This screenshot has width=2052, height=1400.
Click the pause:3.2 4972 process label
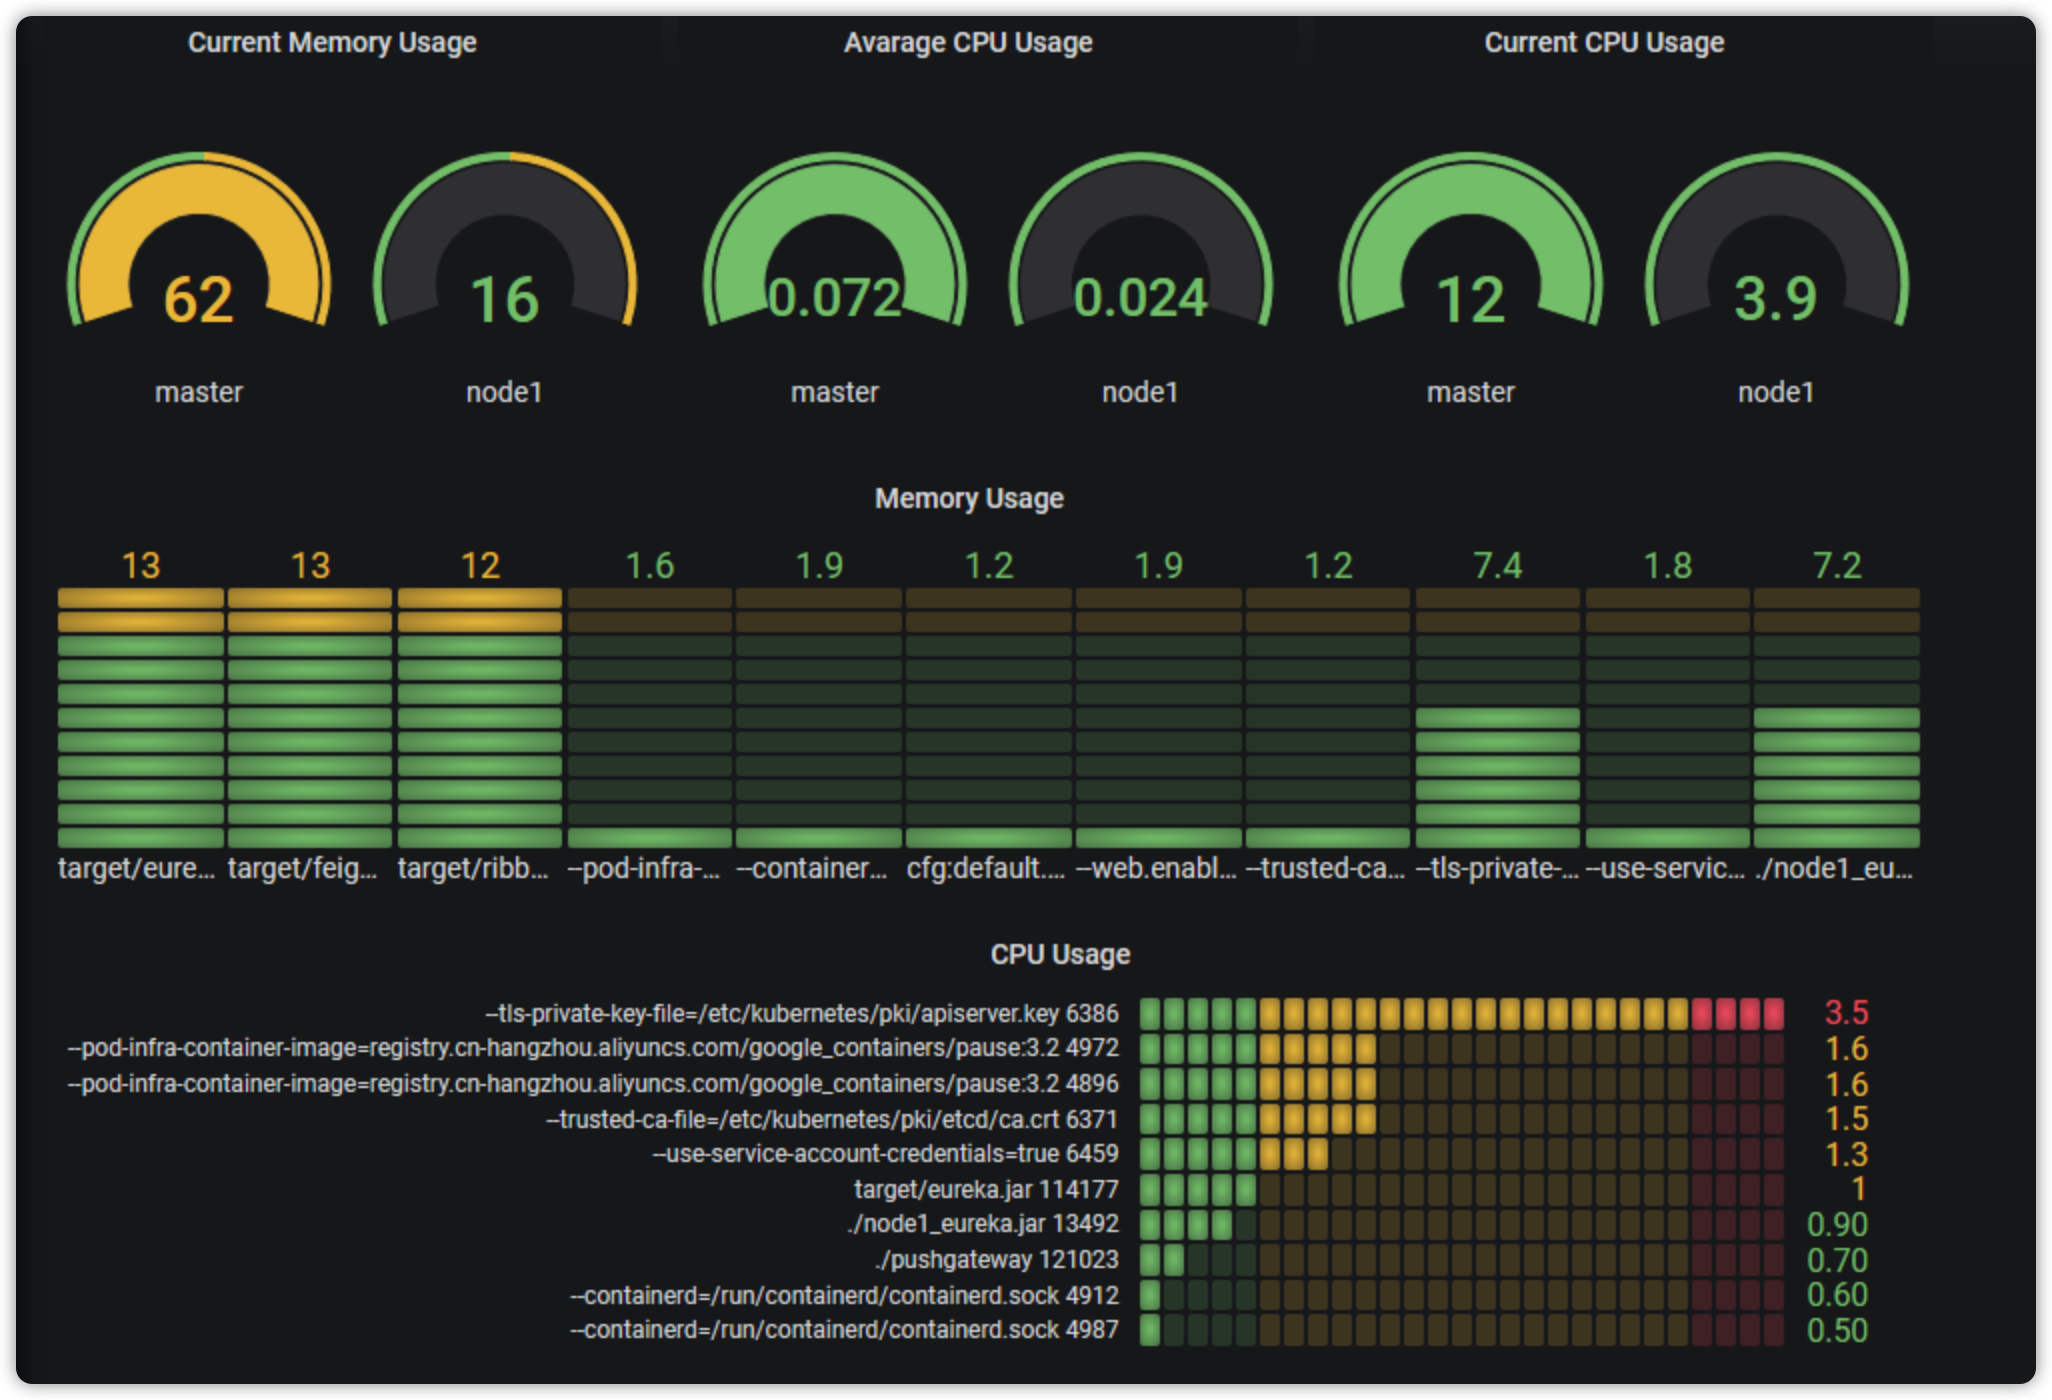(x=593, y=1048)
